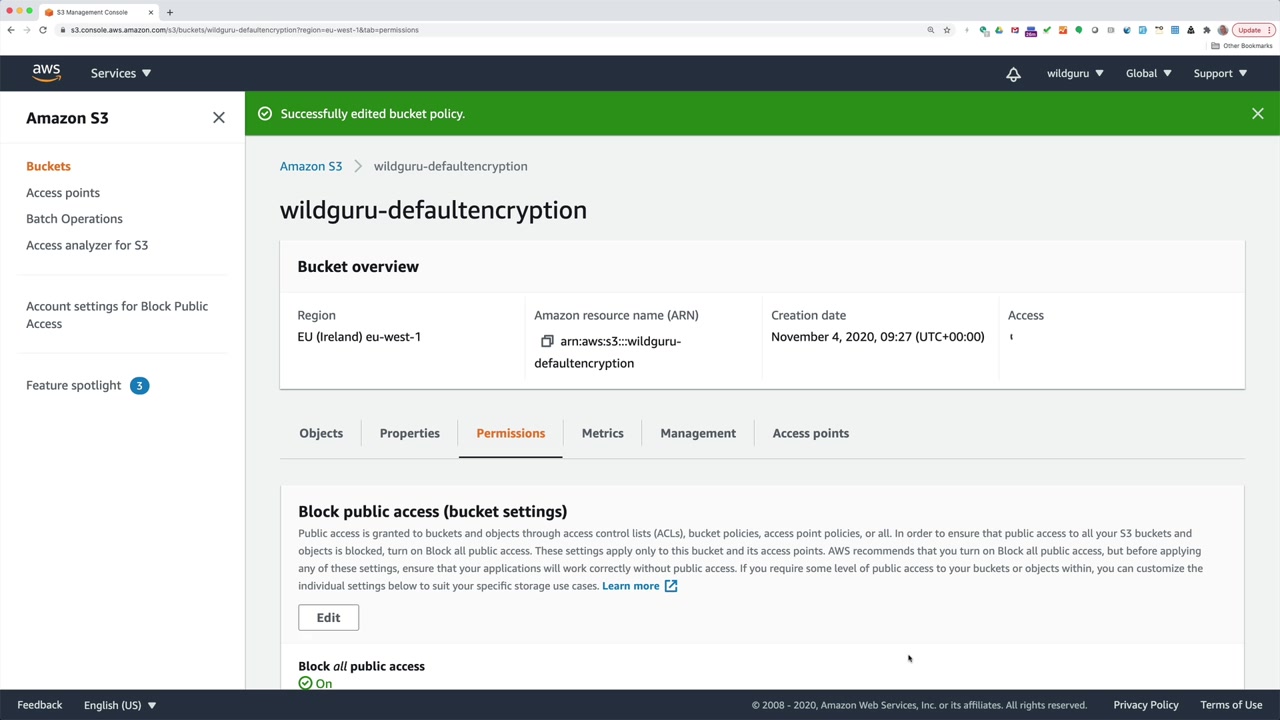
Task: Open the Terms of Use link
Action: point(1231,705)
